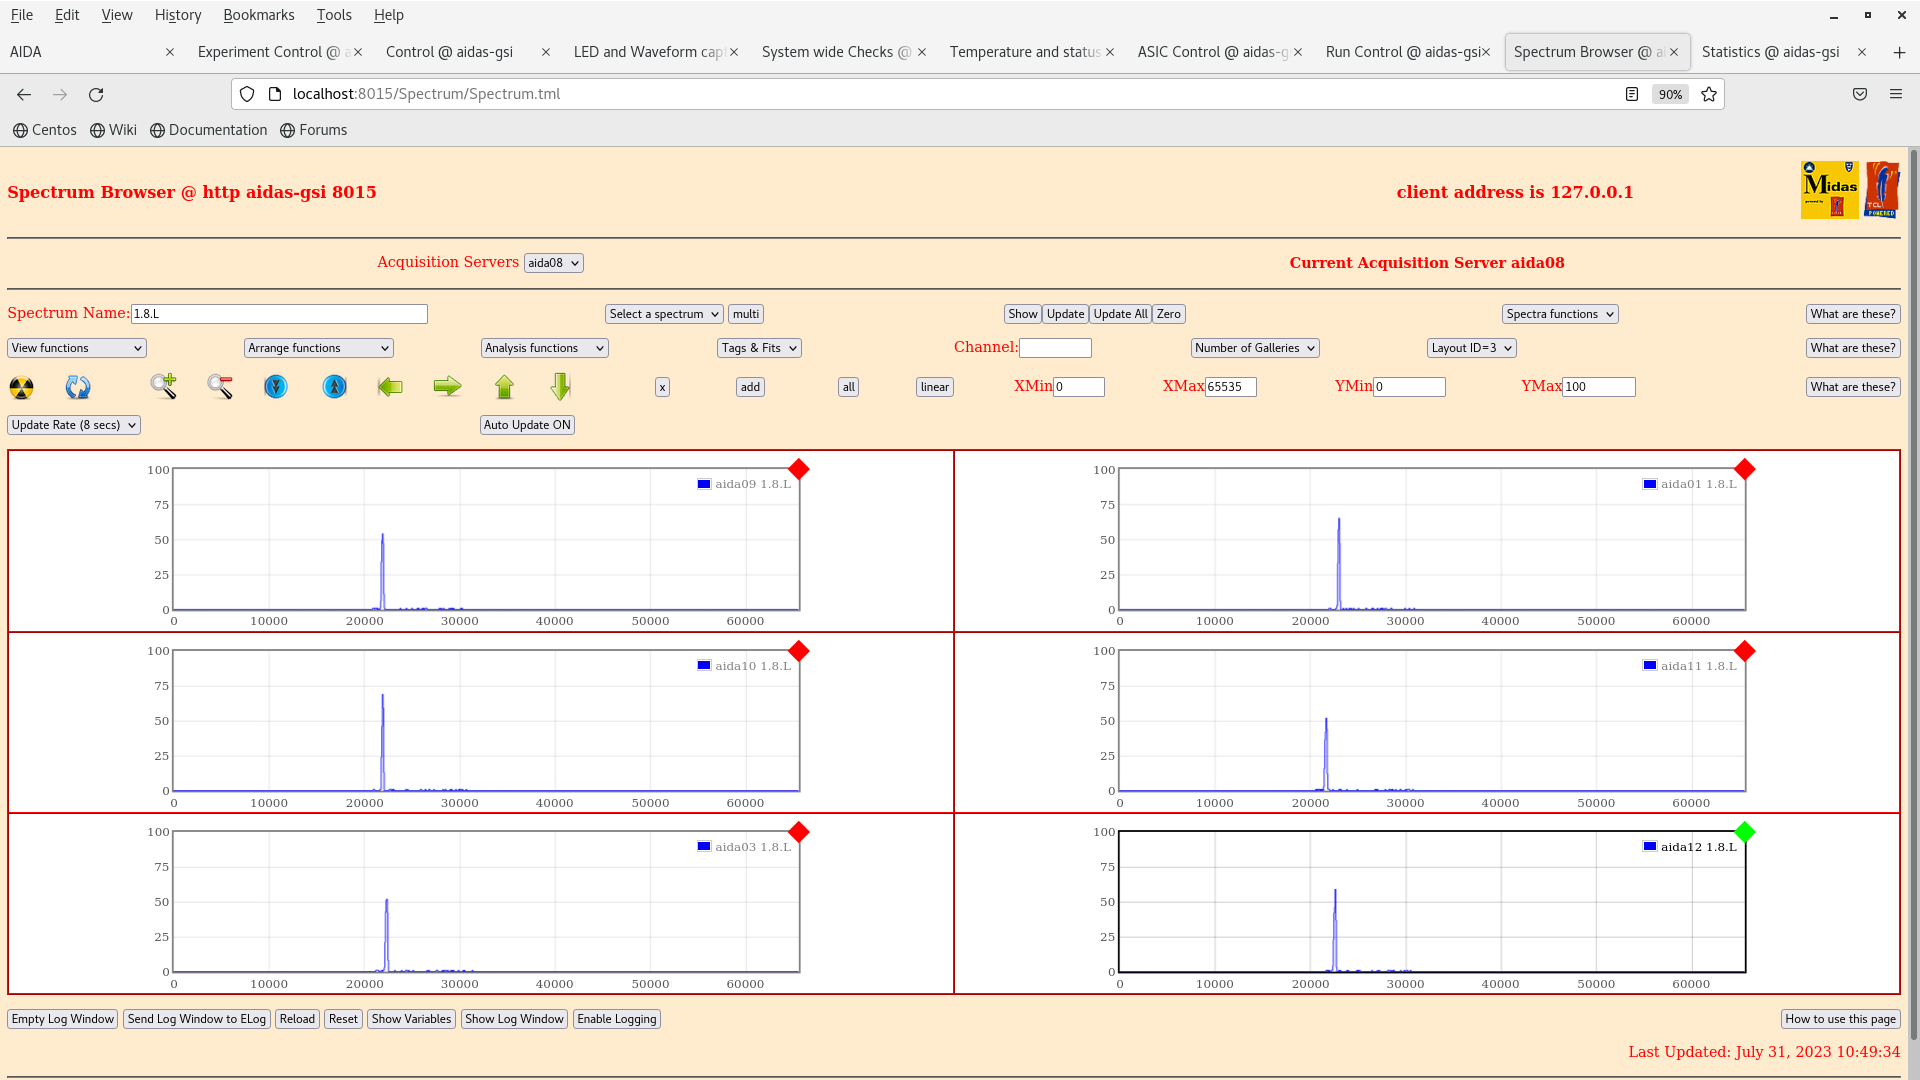1920x1080 pixels.
Task: Click the Update All button
Action: pyautogui.click(x=1120, y=314)
